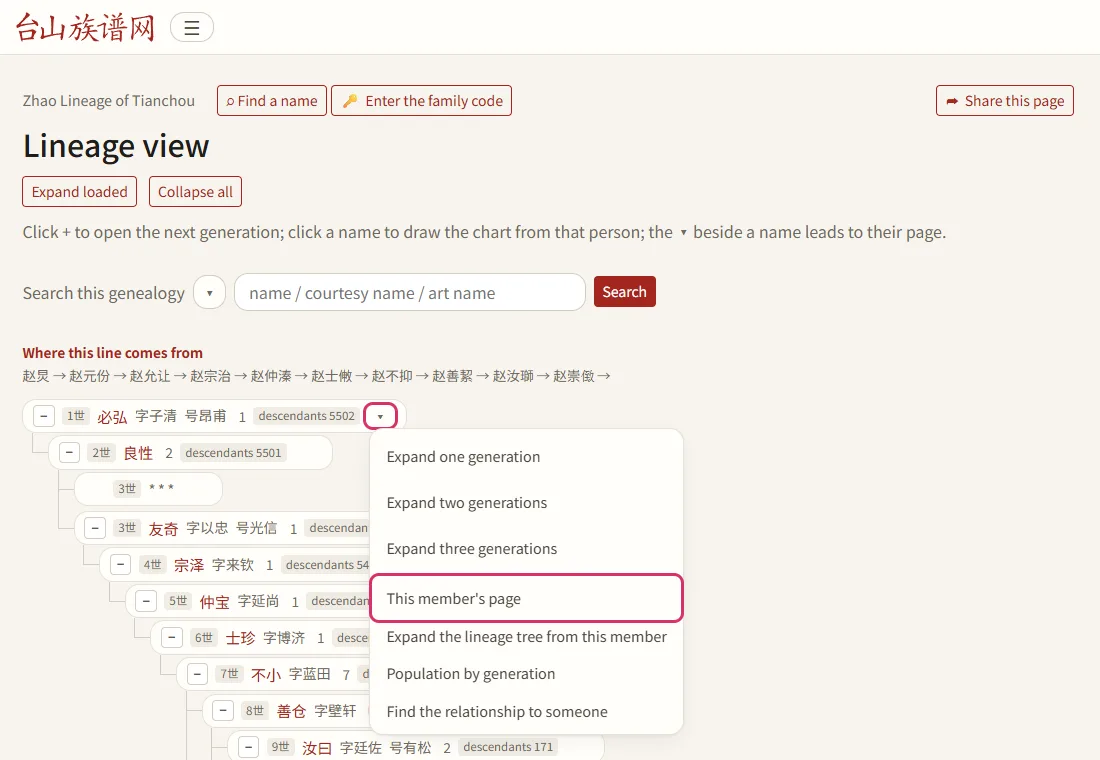Choose Expand two generations
Viewport: 1100px width, 760px height.
[x=526, y=502]
